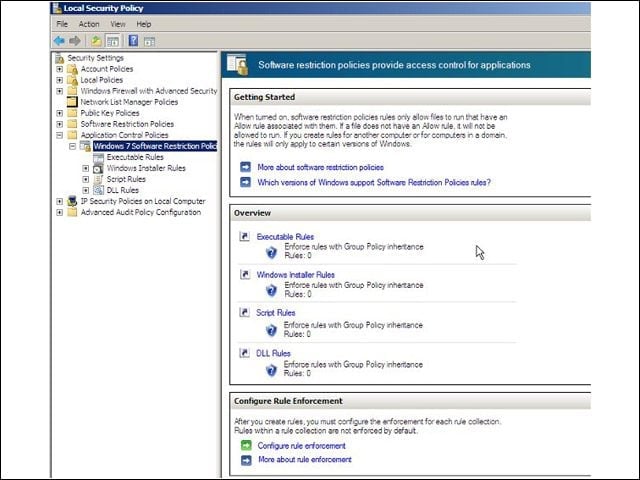Click shortcut icon next to DLL Rules overview
Viewport: 640px width, 480px height.
point(244,353)
